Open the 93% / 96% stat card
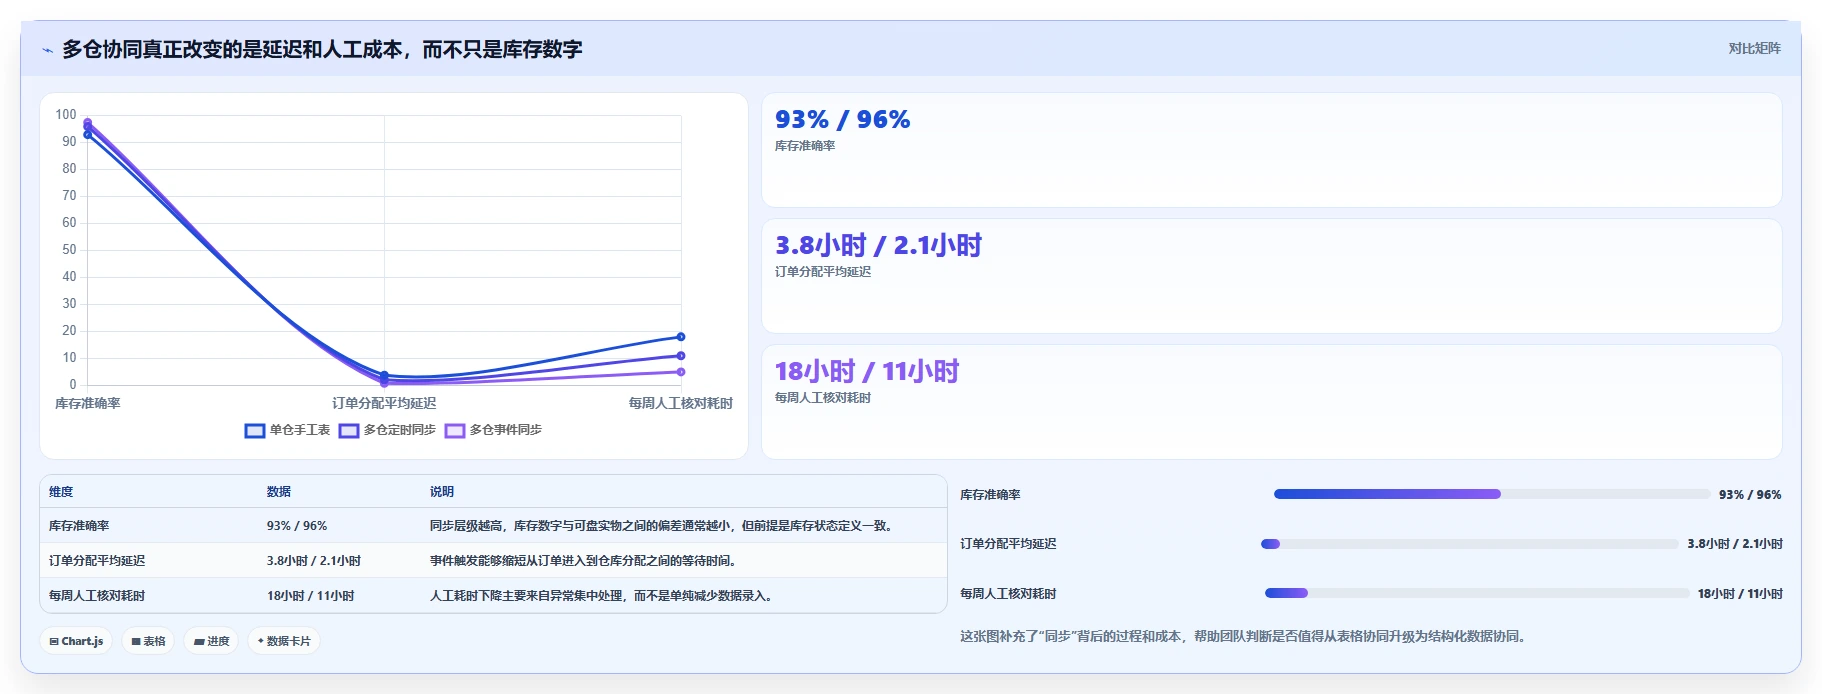Viewport: 1822px width, 694px height. click(x=1271, y=150)
